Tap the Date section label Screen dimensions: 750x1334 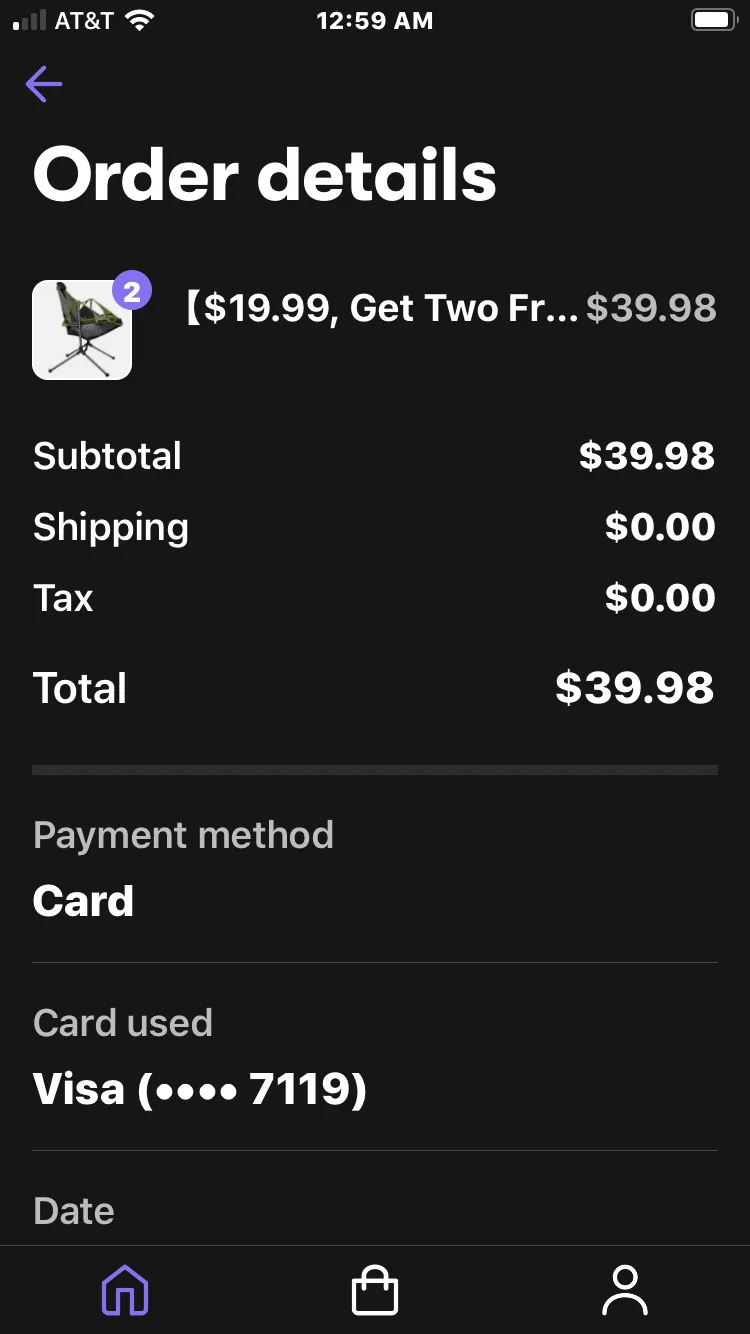click(x=74, y=1211)
